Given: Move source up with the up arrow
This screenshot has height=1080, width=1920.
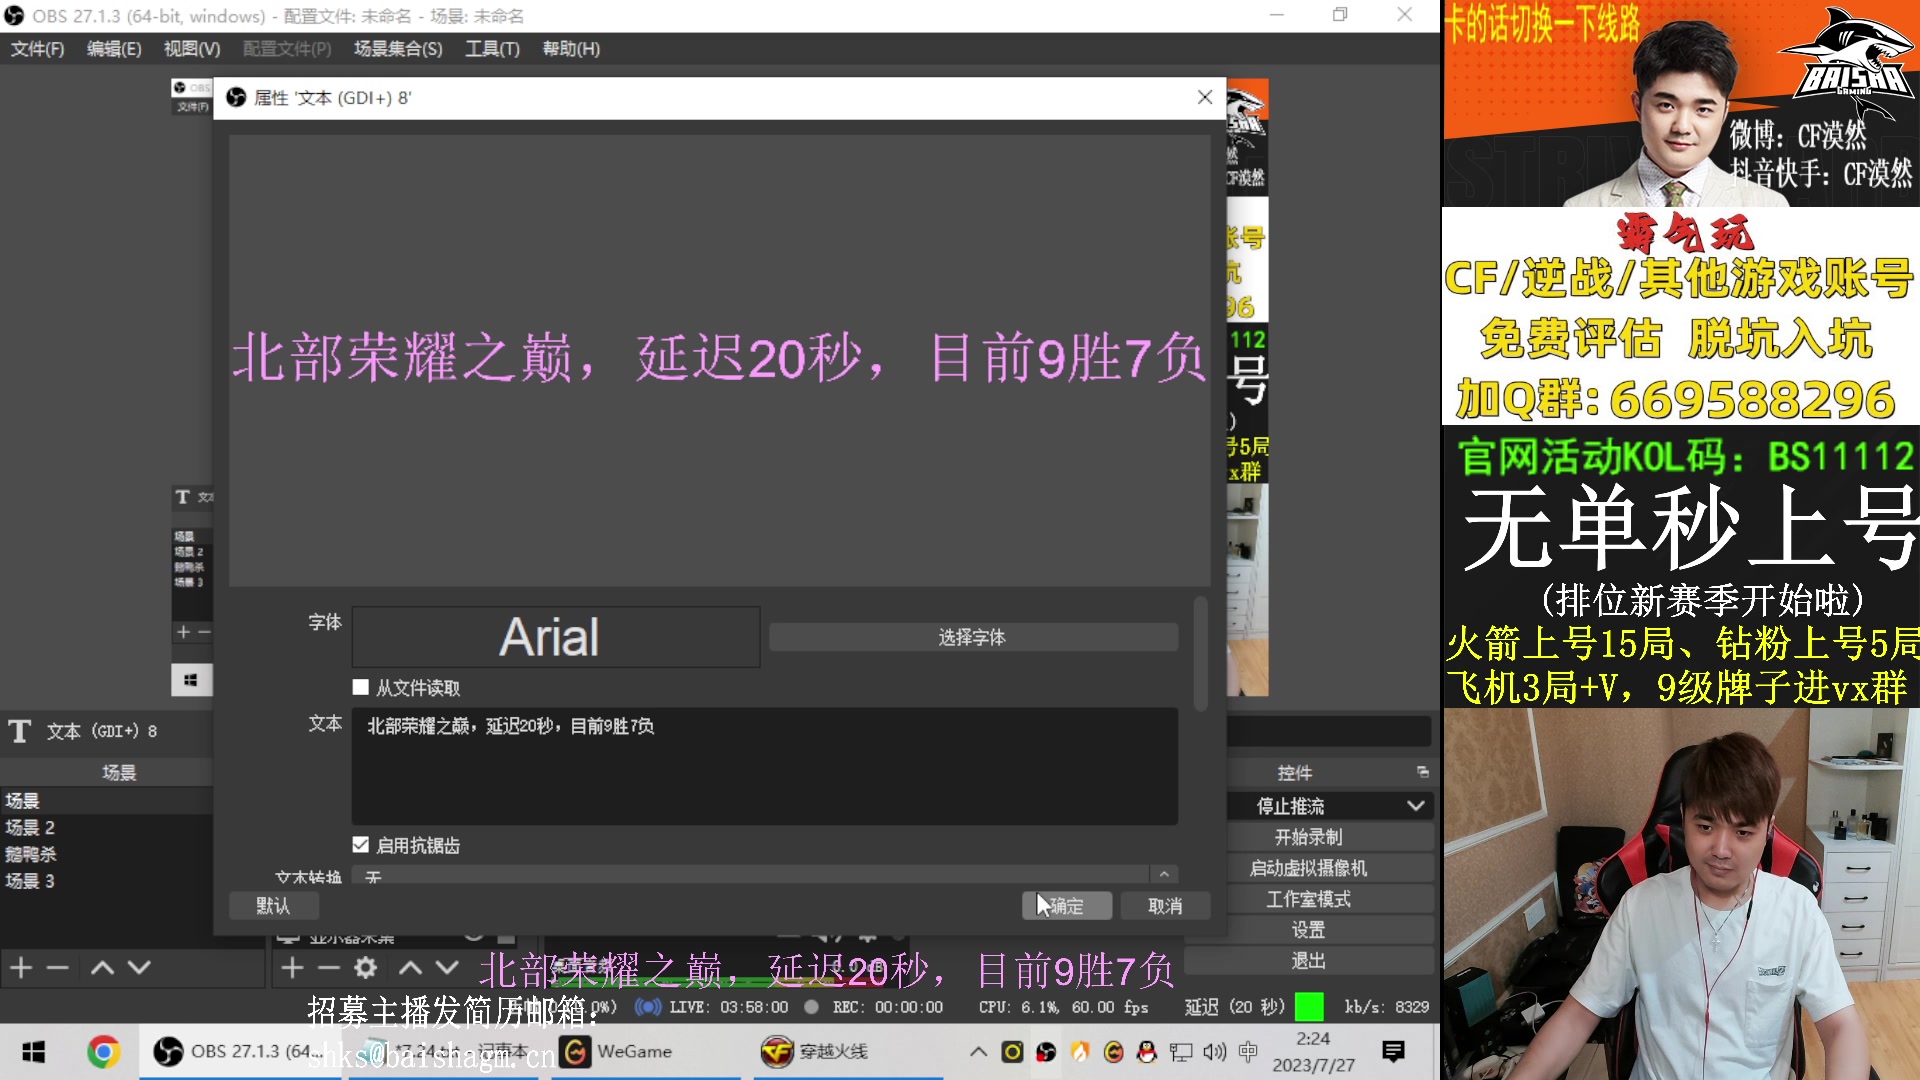Looking at the screenshot, I should coord(410,967).
